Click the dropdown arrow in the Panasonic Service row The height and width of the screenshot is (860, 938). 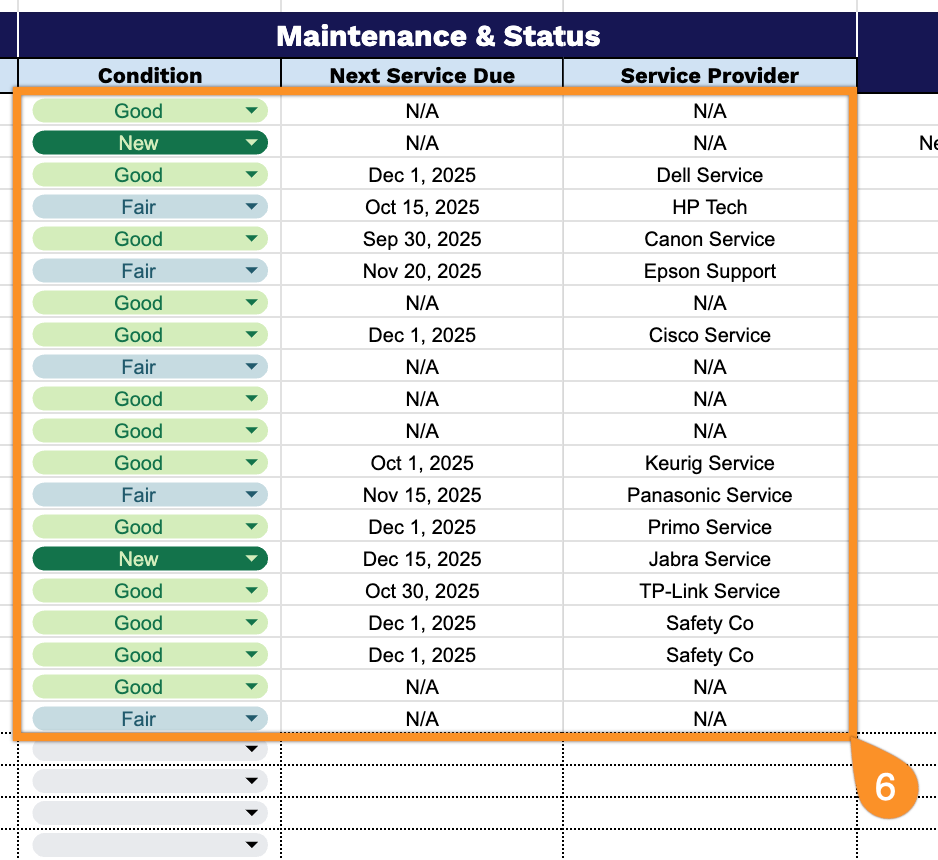(251, 495)
